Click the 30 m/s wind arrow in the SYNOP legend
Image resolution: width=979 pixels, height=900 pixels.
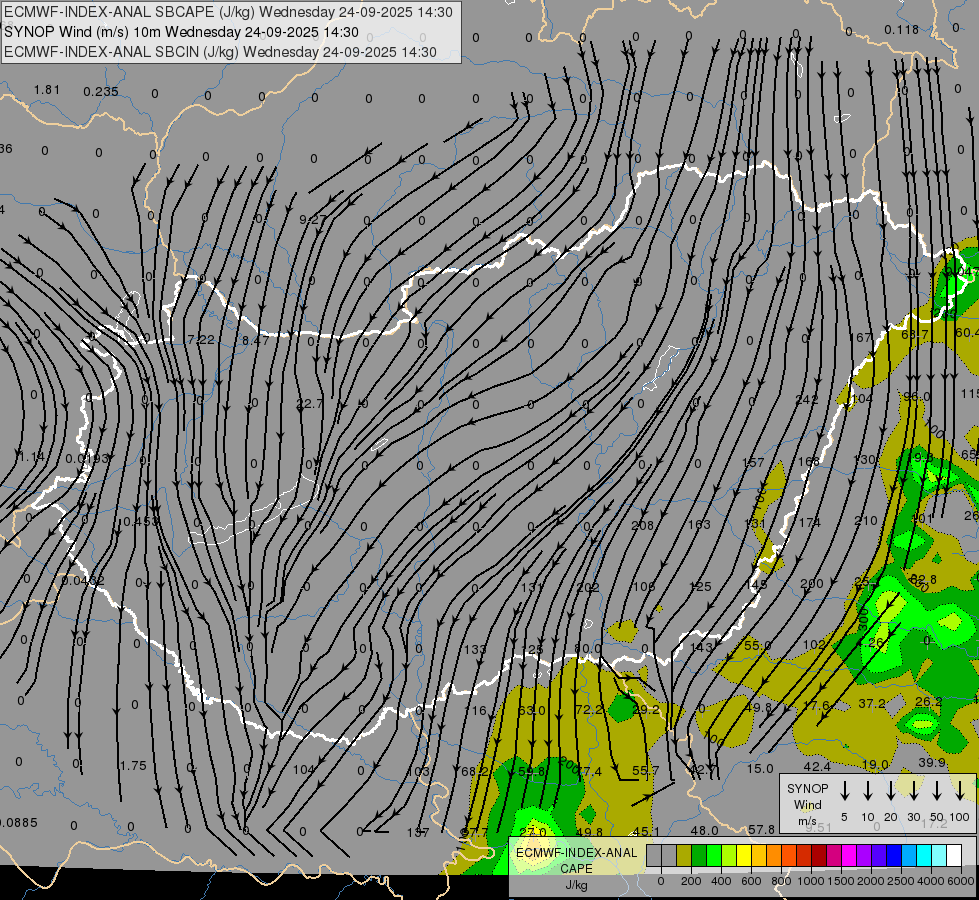click(914, 791)
